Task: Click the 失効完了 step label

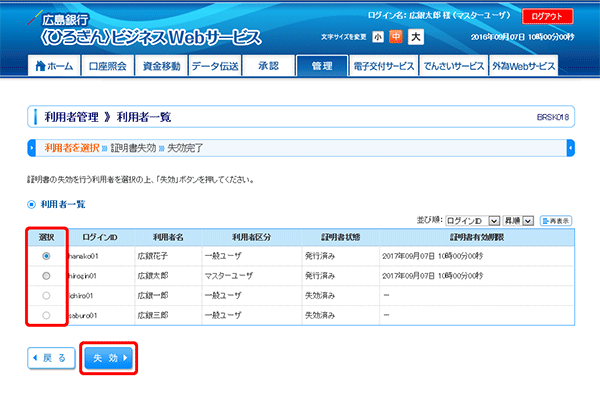Action: click(185, 148)
